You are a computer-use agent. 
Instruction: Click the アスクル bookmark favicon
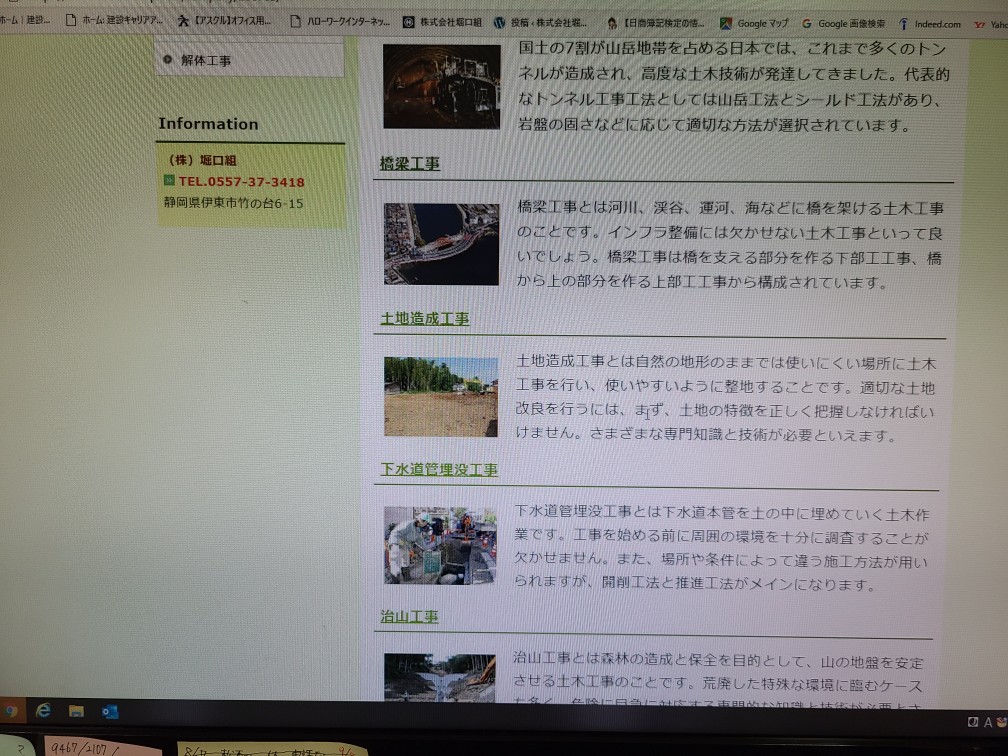(x=183, y=21)
